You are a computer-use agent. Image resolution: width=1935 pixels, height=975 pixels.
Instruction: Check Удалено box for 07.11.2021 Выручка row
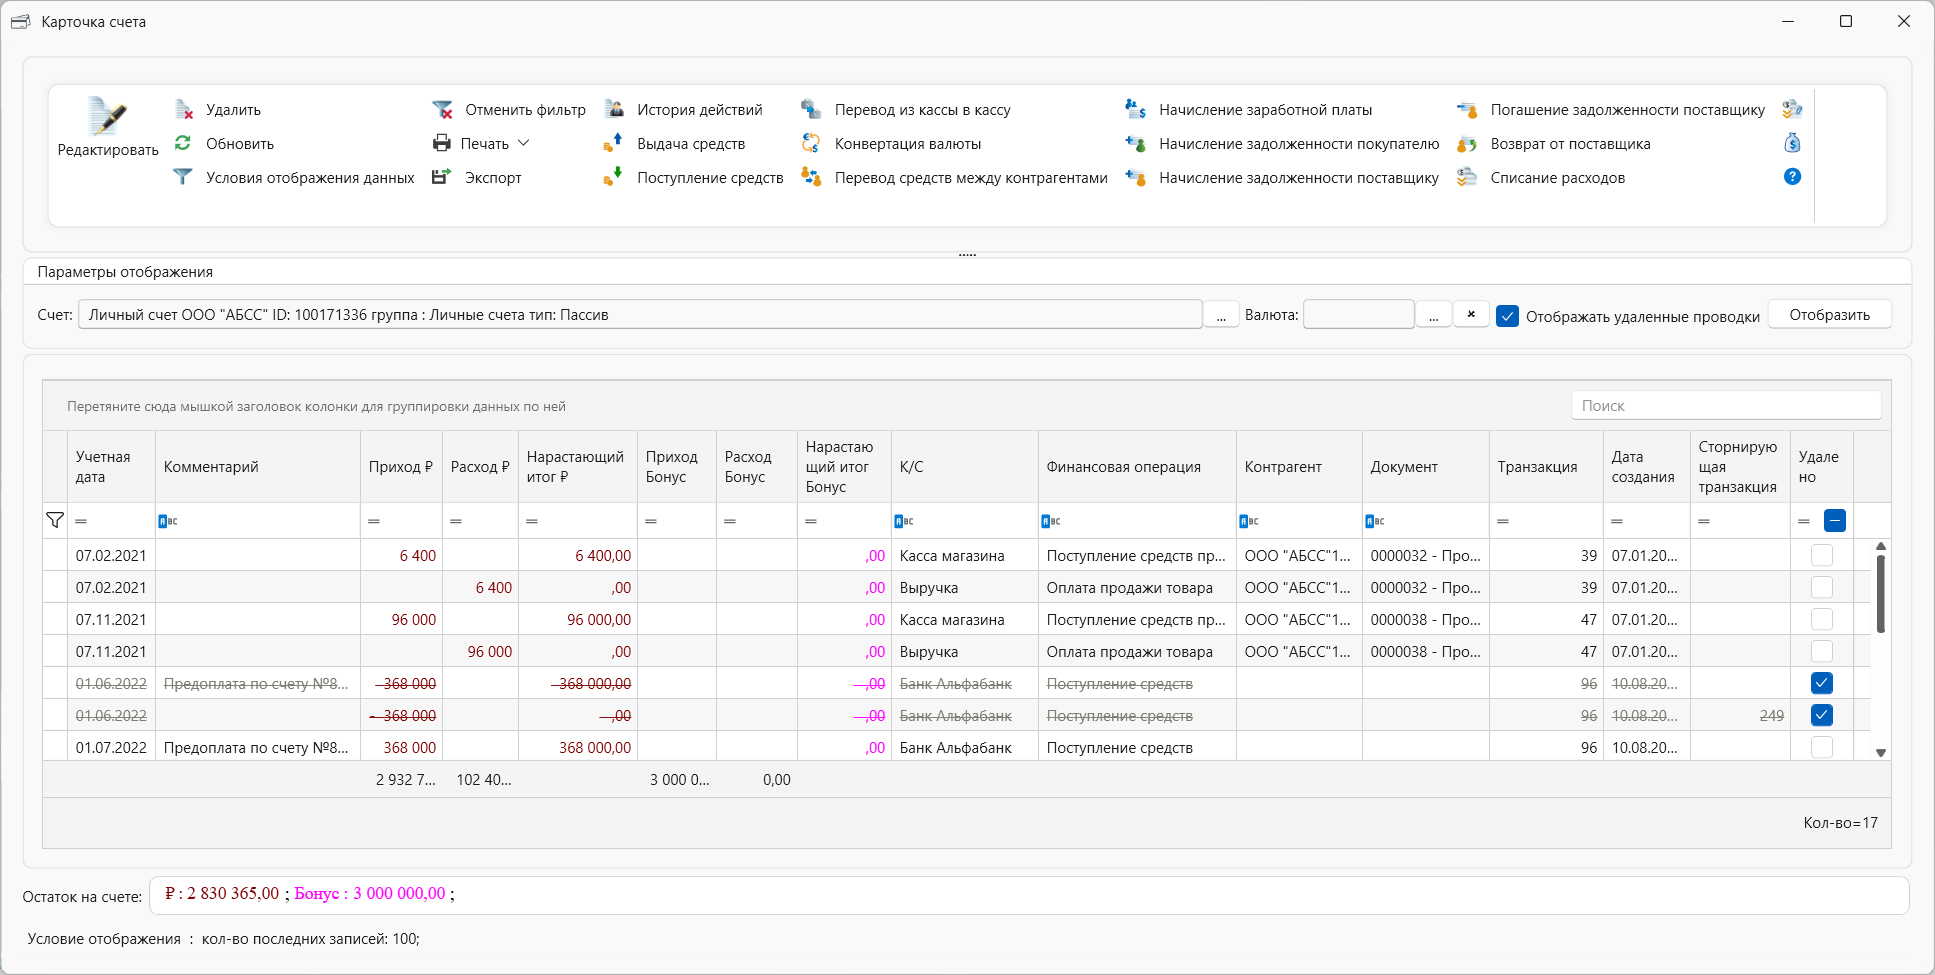click(x=1822, y=651)
